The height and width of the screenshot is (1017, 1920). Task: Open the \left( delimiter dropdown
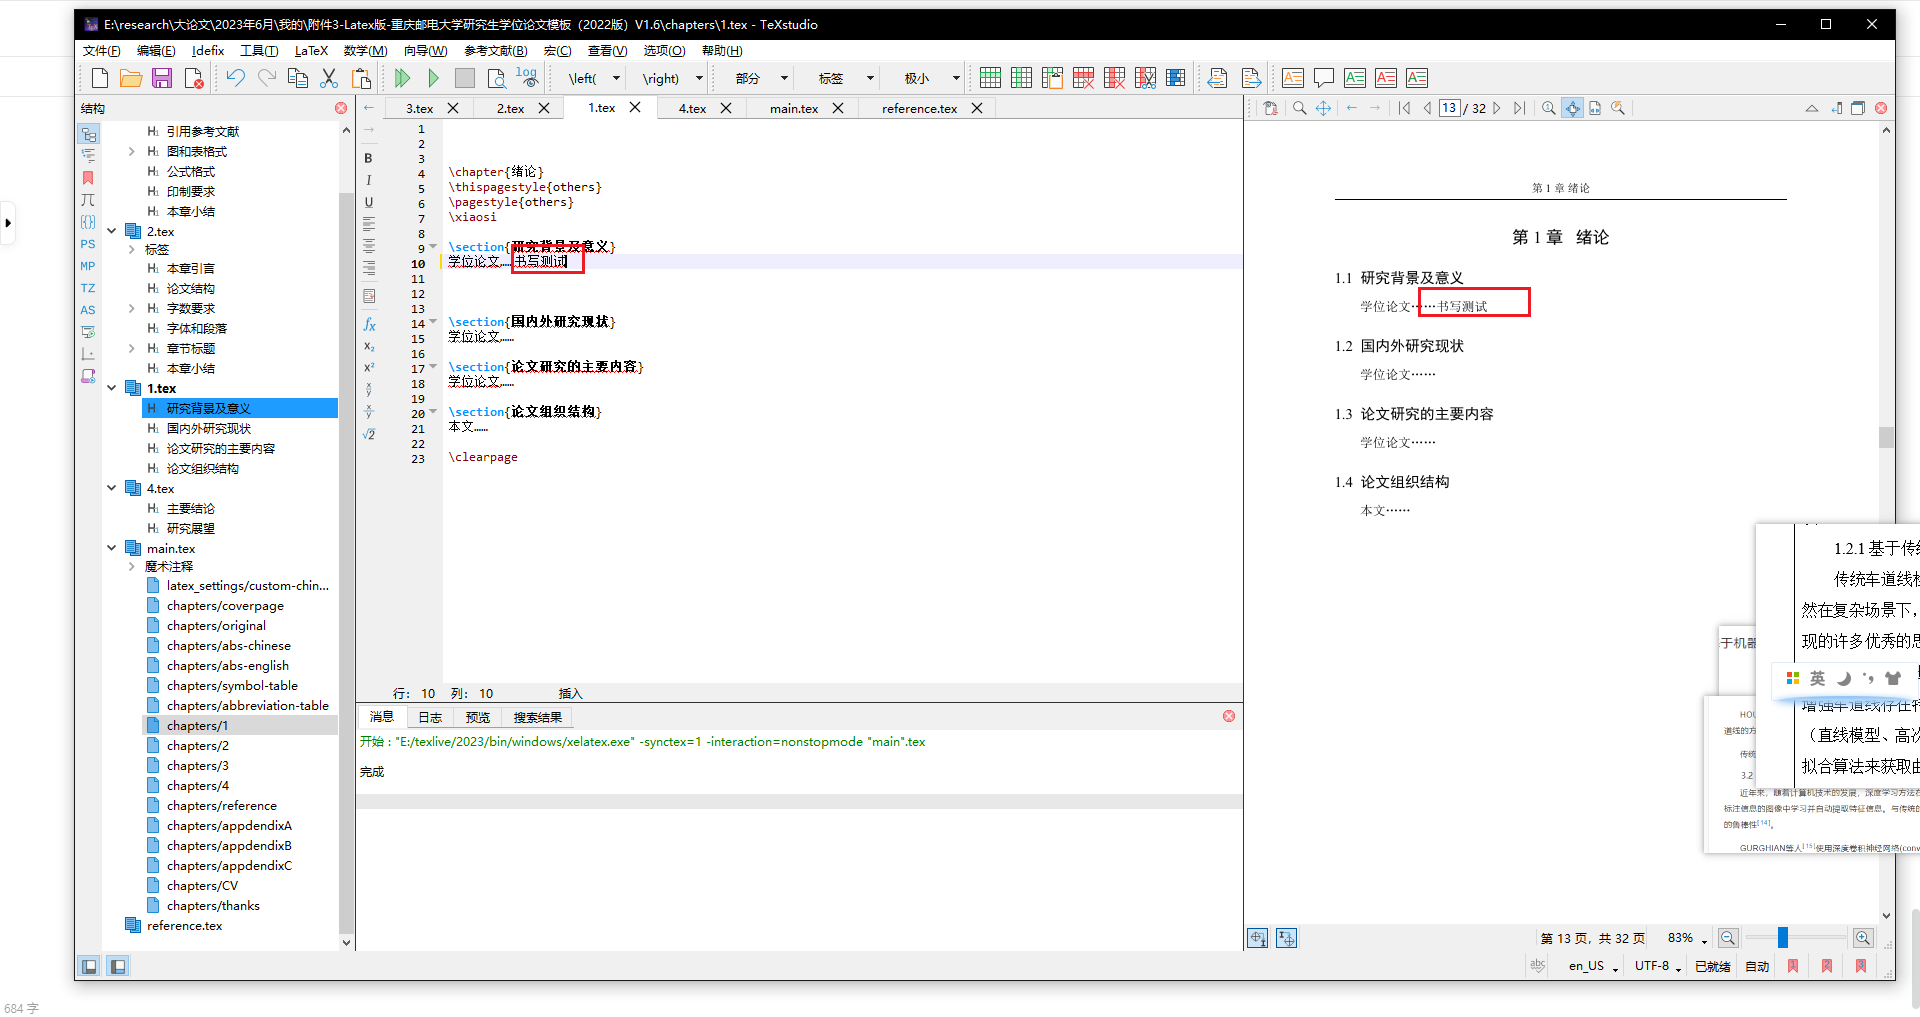click(x=616, y=78)
